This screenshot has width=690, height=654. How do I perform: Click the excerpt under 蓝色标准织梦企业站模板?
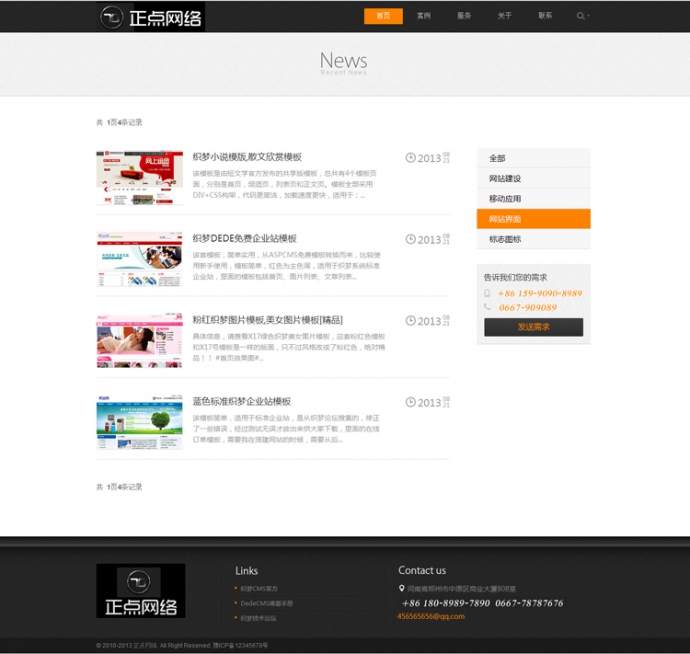(x=286, y=429)
